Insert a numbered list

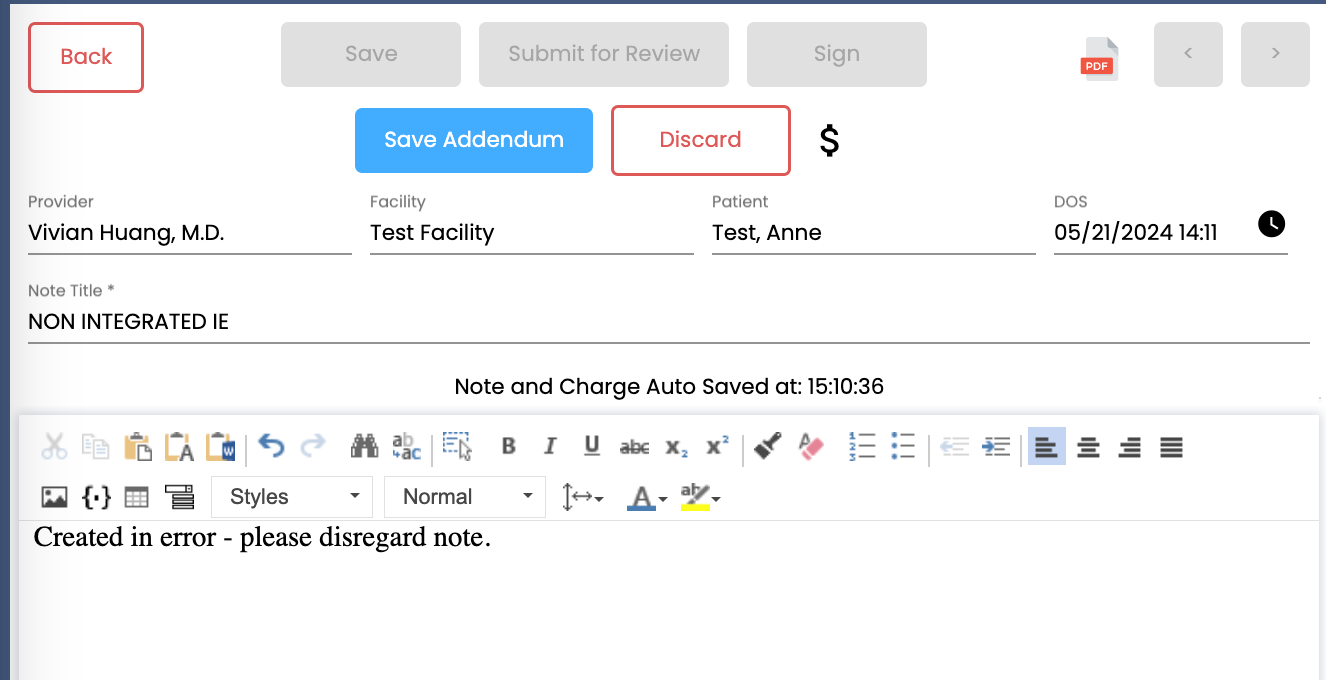[861, 447]
